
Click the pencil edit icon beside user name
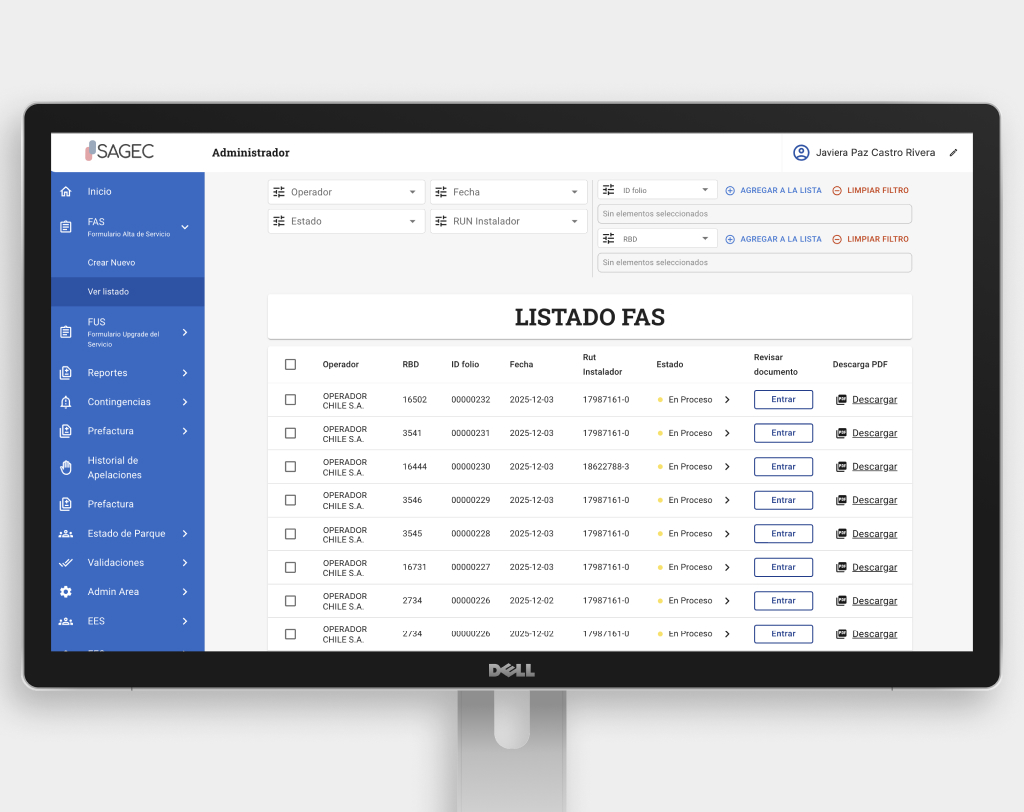(953, 153)
